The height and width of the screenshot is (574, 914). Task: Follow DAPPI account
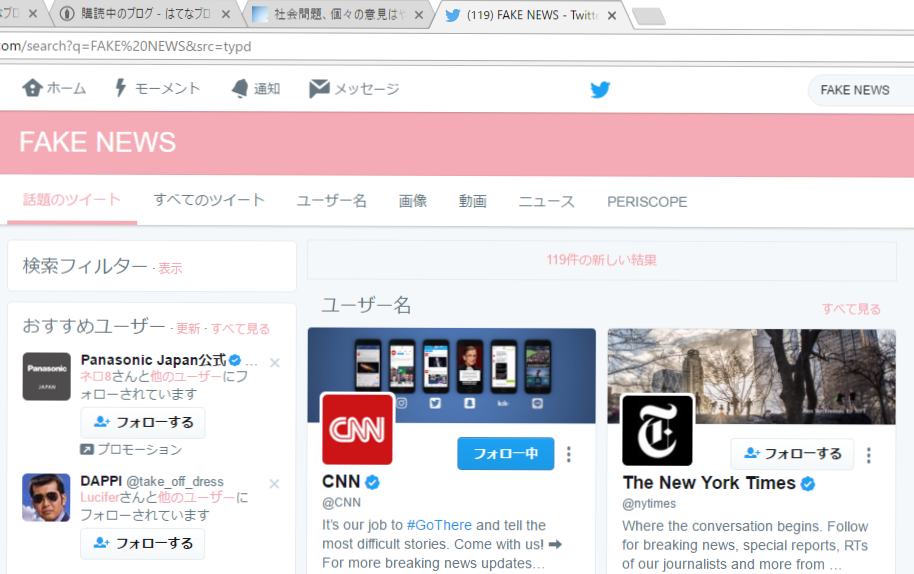pyautogui.click(x=143, y=544)
